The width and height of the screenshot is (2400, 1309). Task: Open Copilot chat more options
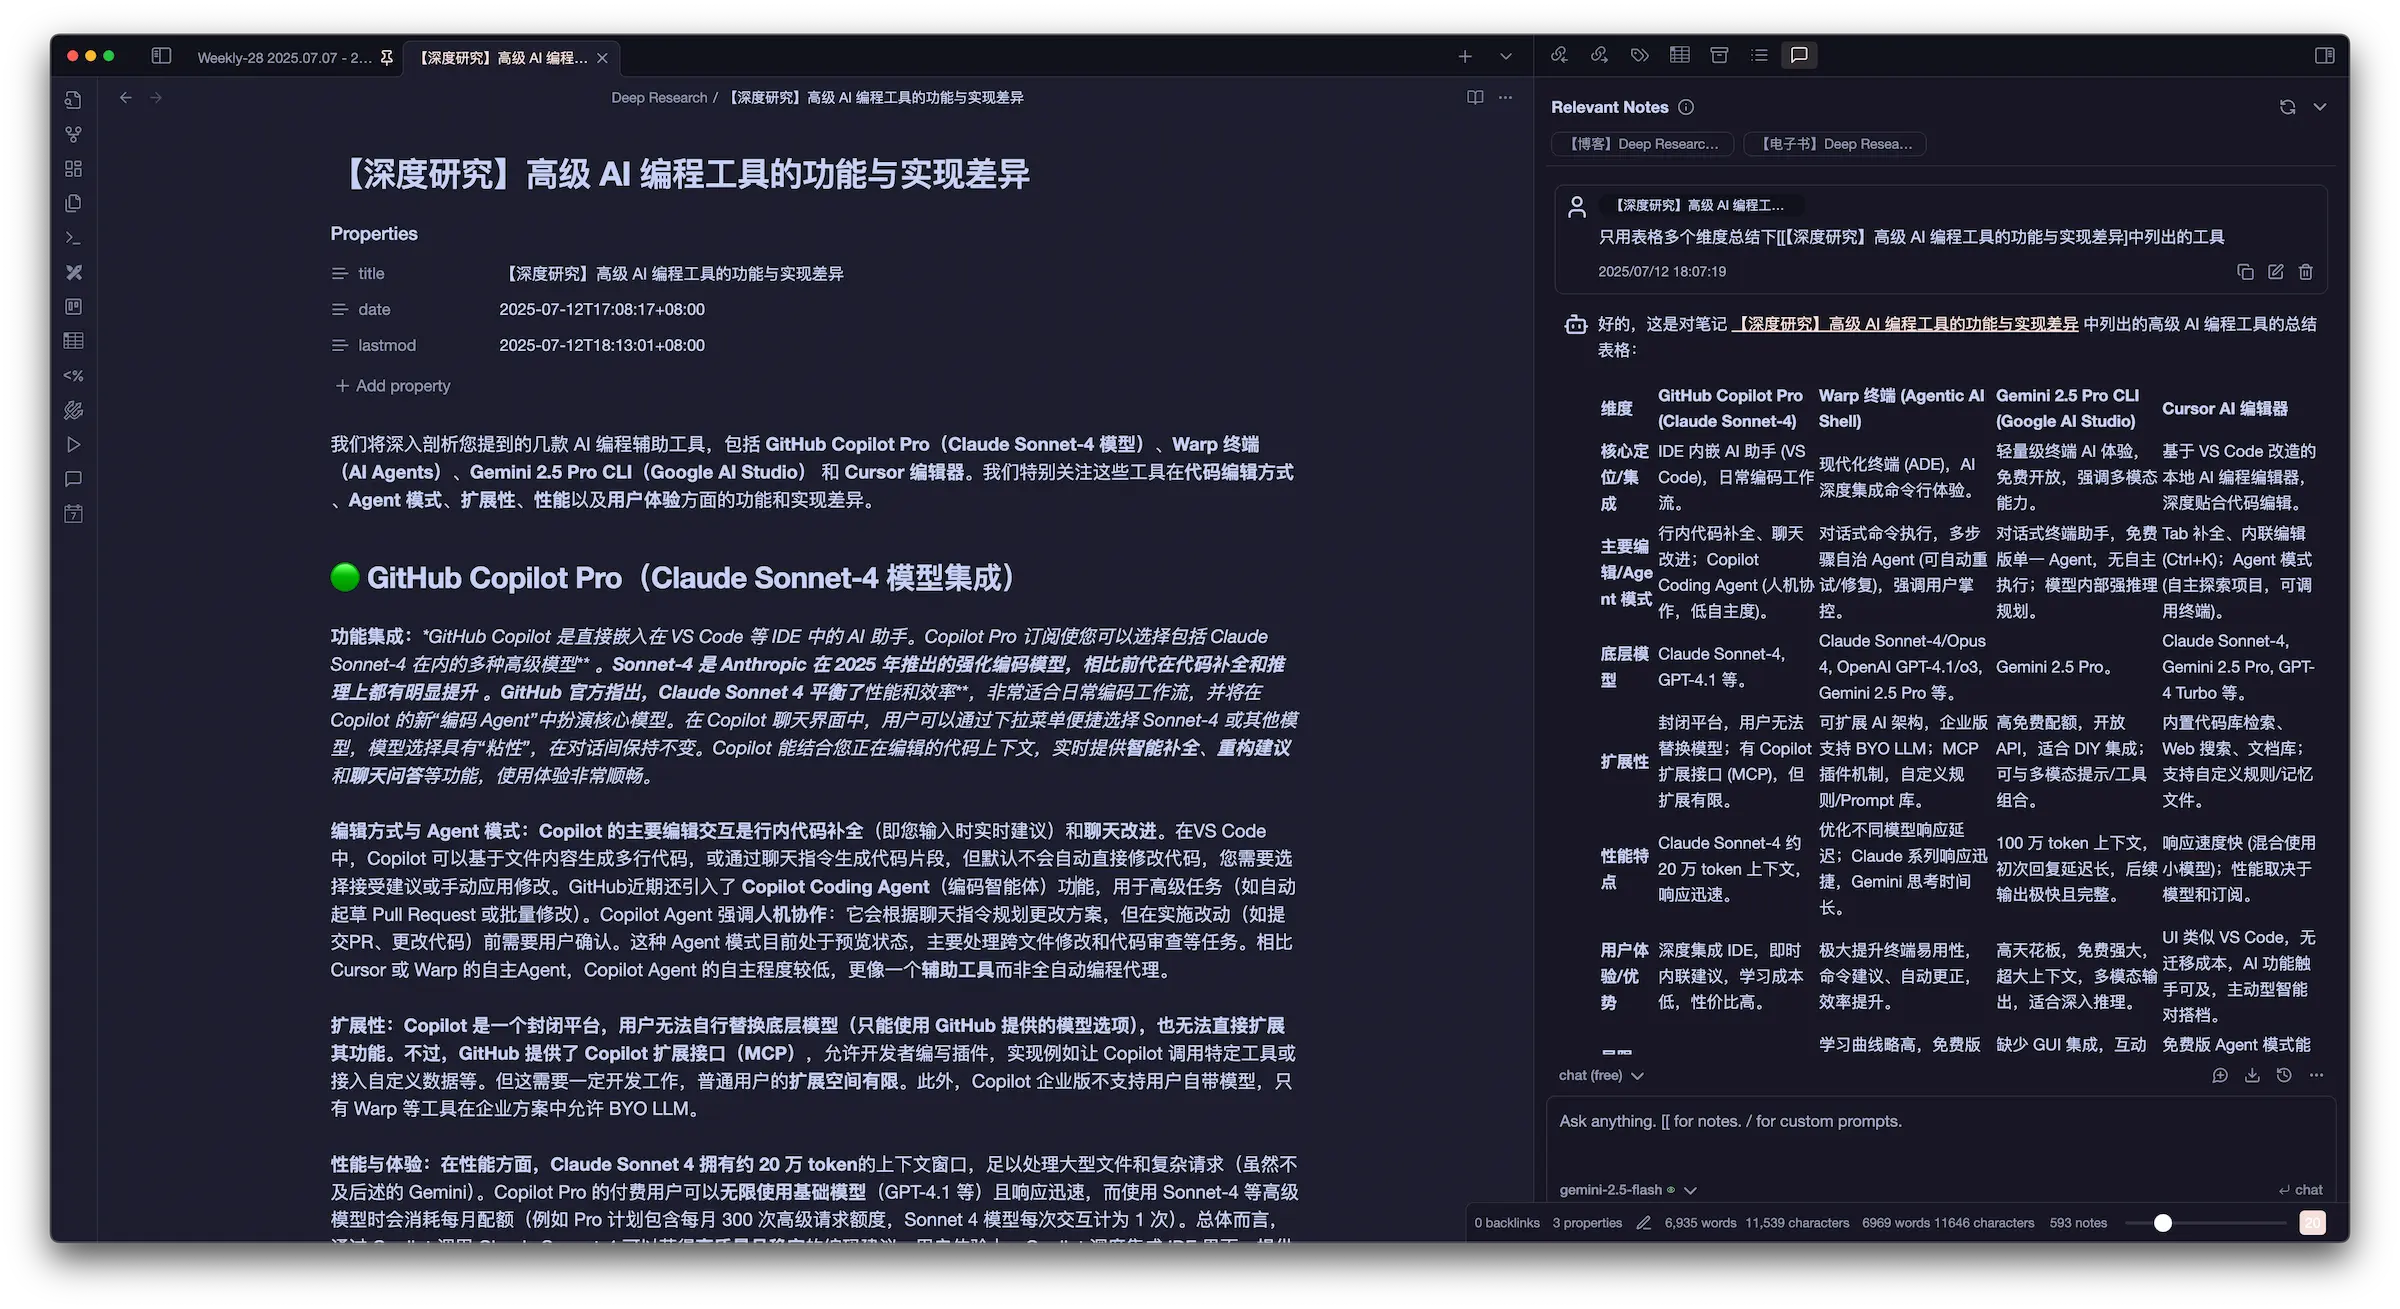point(2316,1076)
